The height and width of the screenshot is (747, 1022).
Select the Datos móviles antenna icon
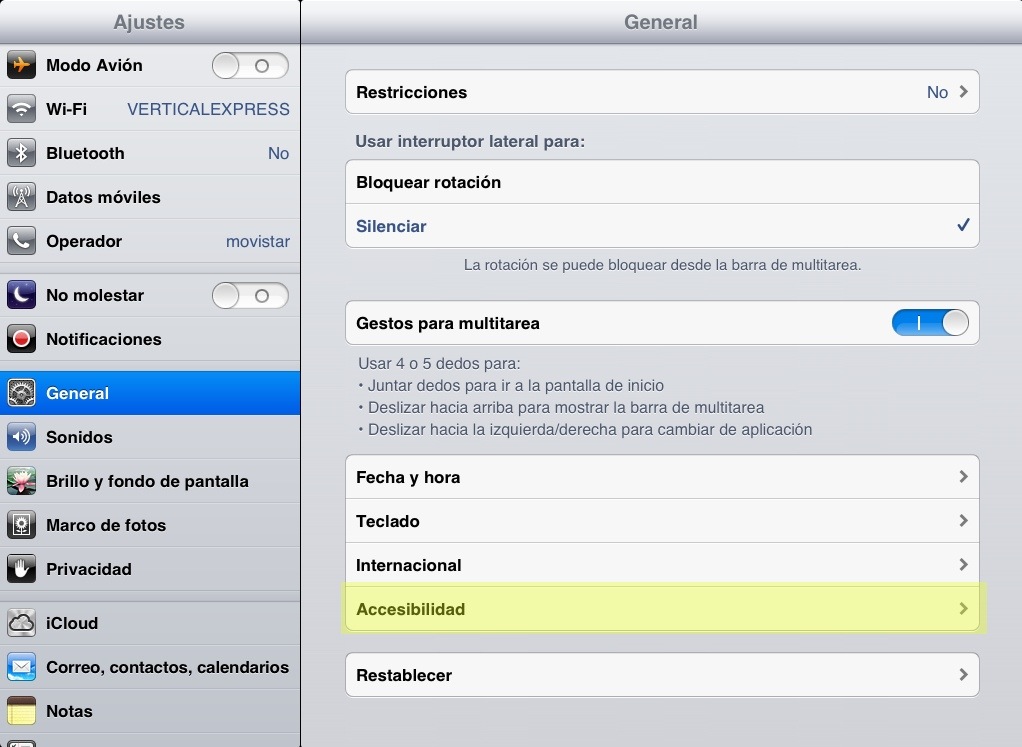[22, 197]
